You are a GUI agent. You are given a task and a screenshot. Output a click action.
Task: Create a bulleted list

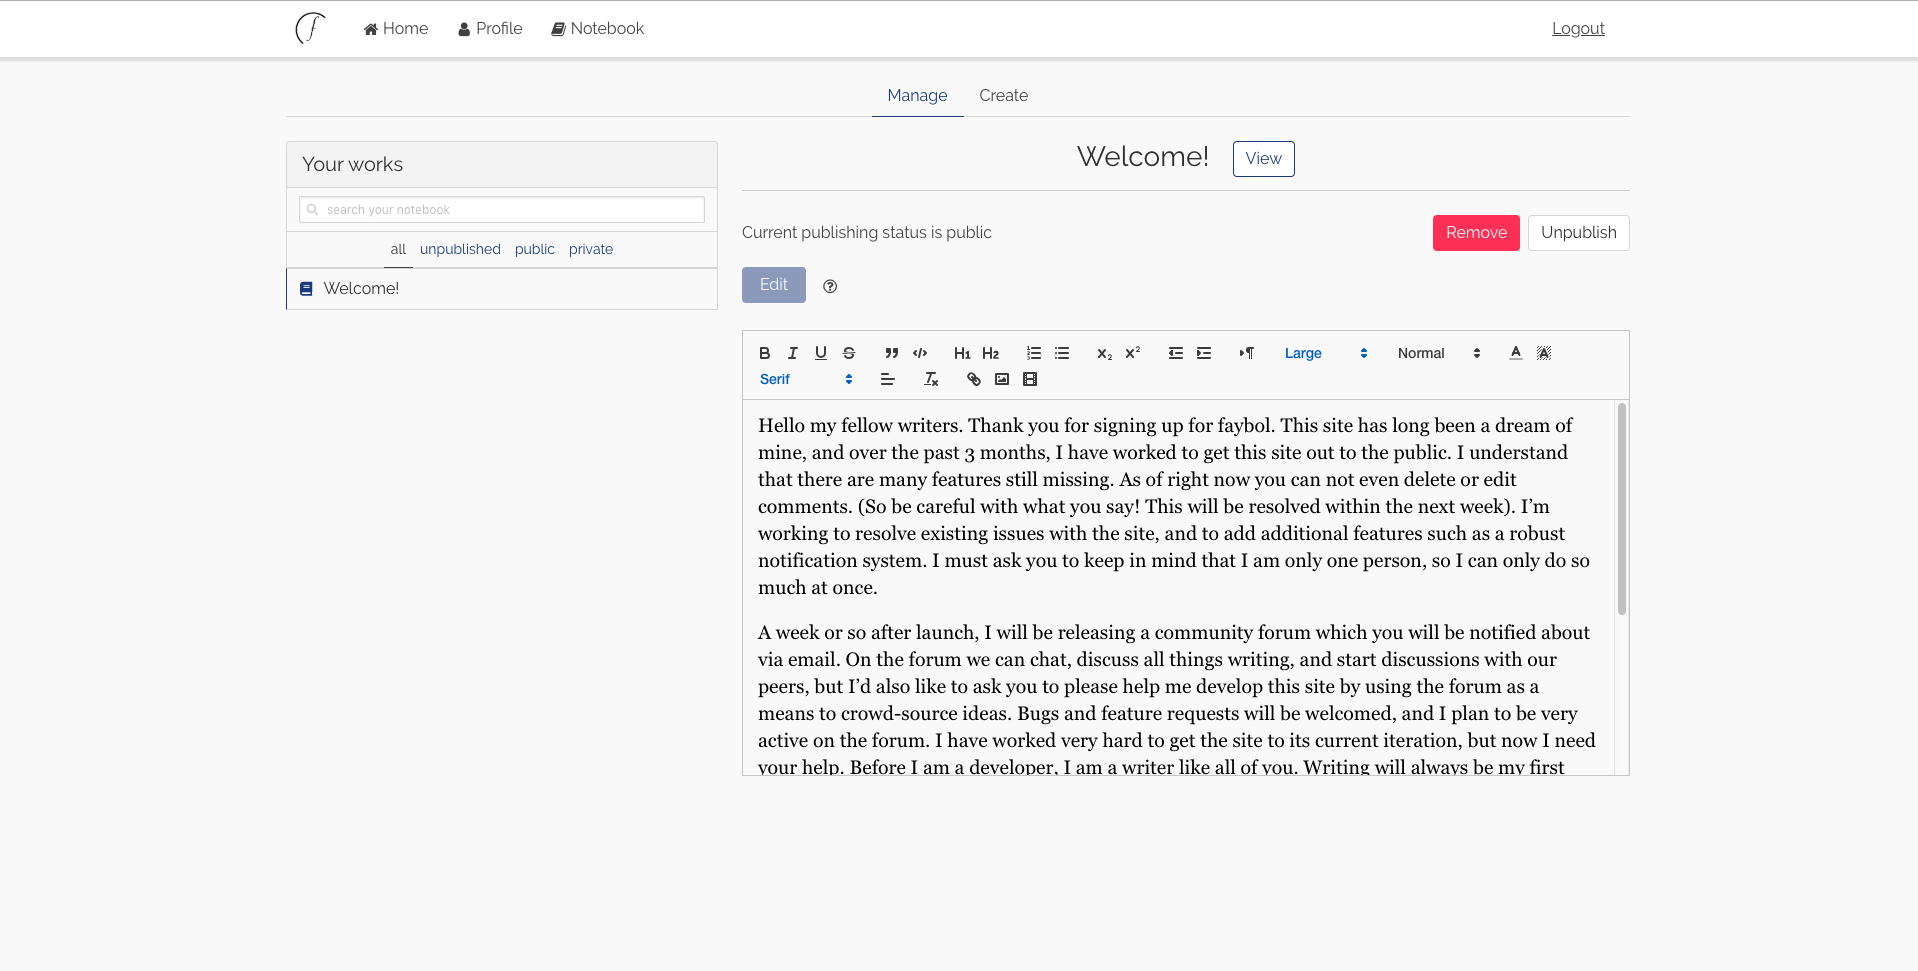coord(1062,353)
